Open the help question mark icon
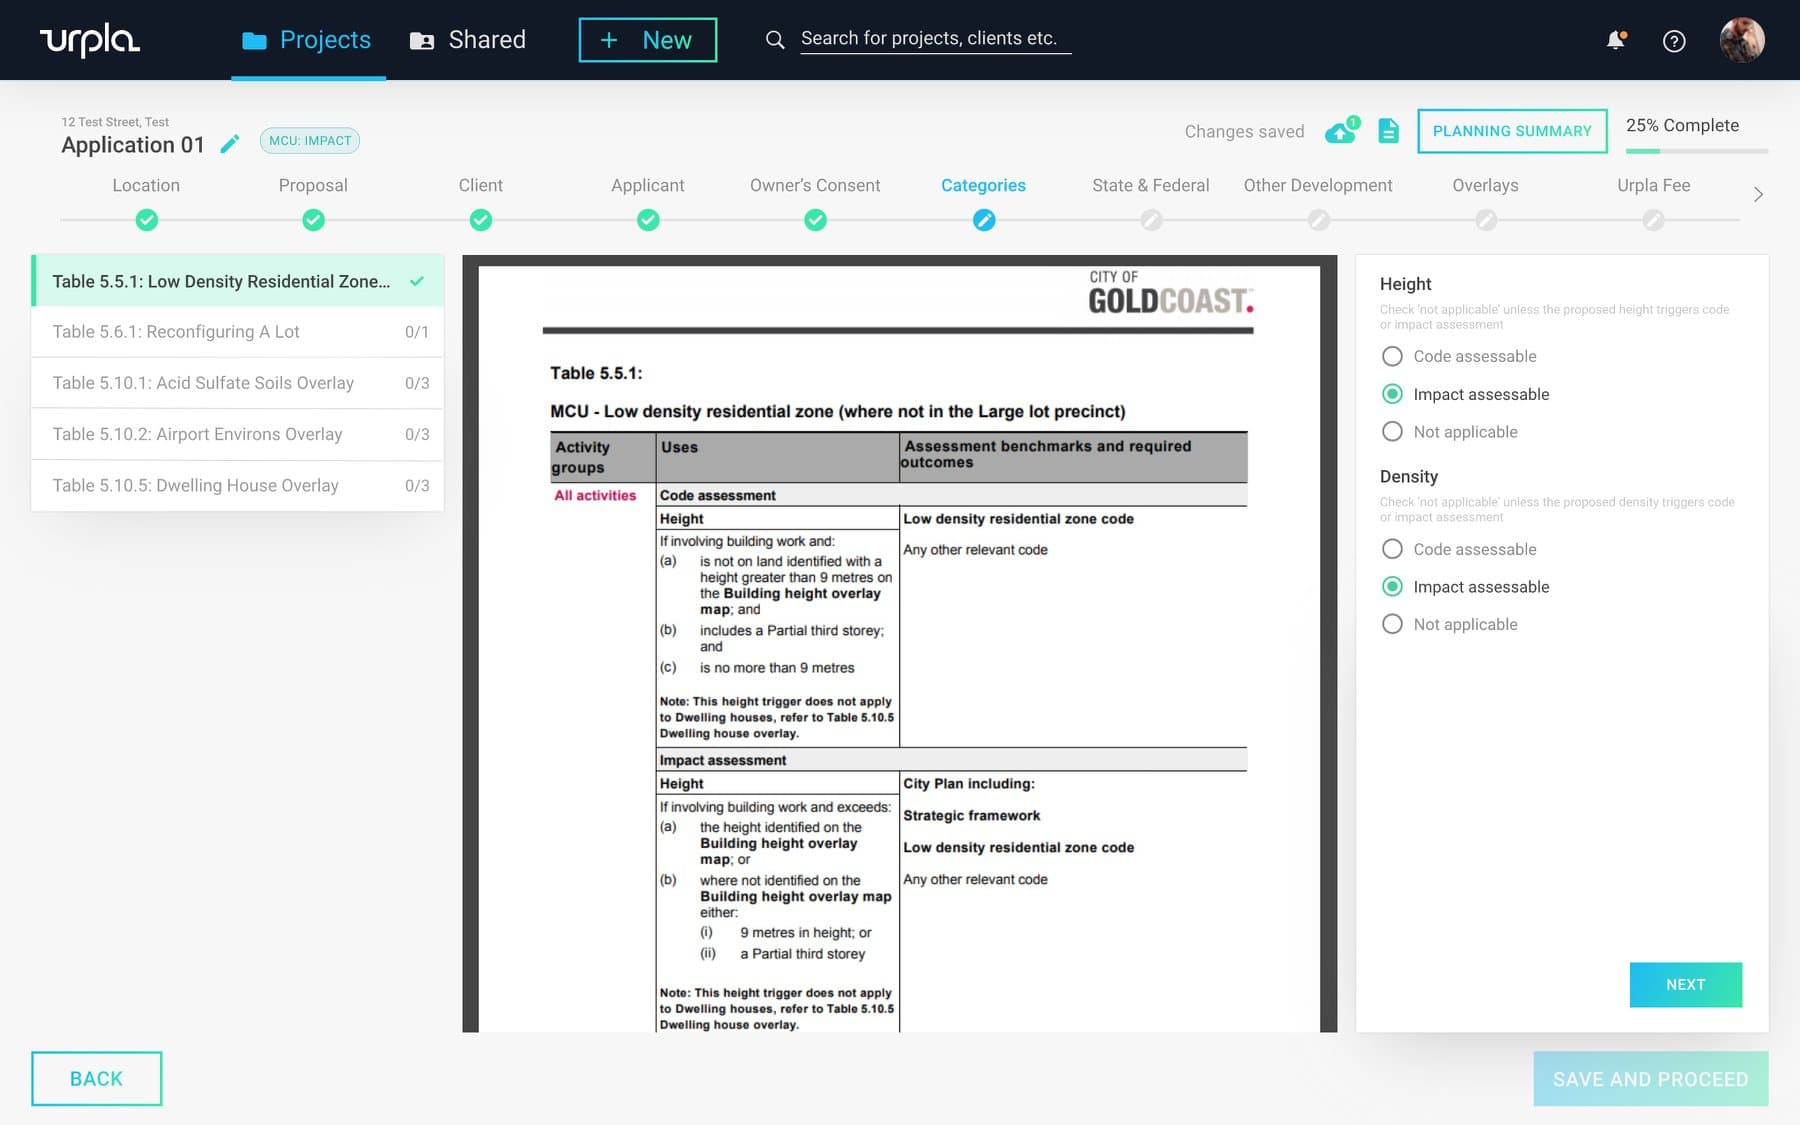The height and width of the screenshot is (1125, 1800). tap(1674, 41)
